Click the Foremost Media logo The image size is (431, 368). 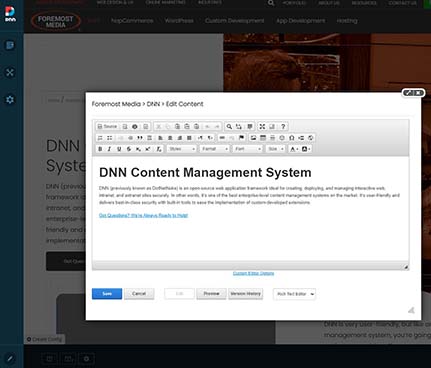(x=56, y=21)
